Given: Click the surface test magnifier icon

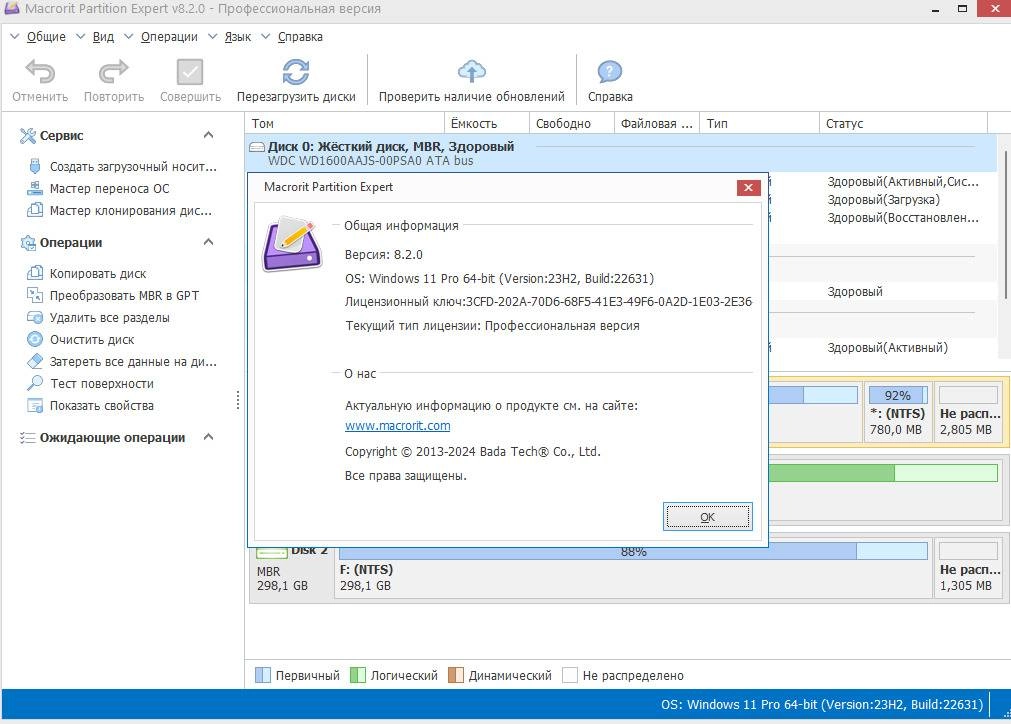Looking at the screenshot, I should tap(35, 383).
